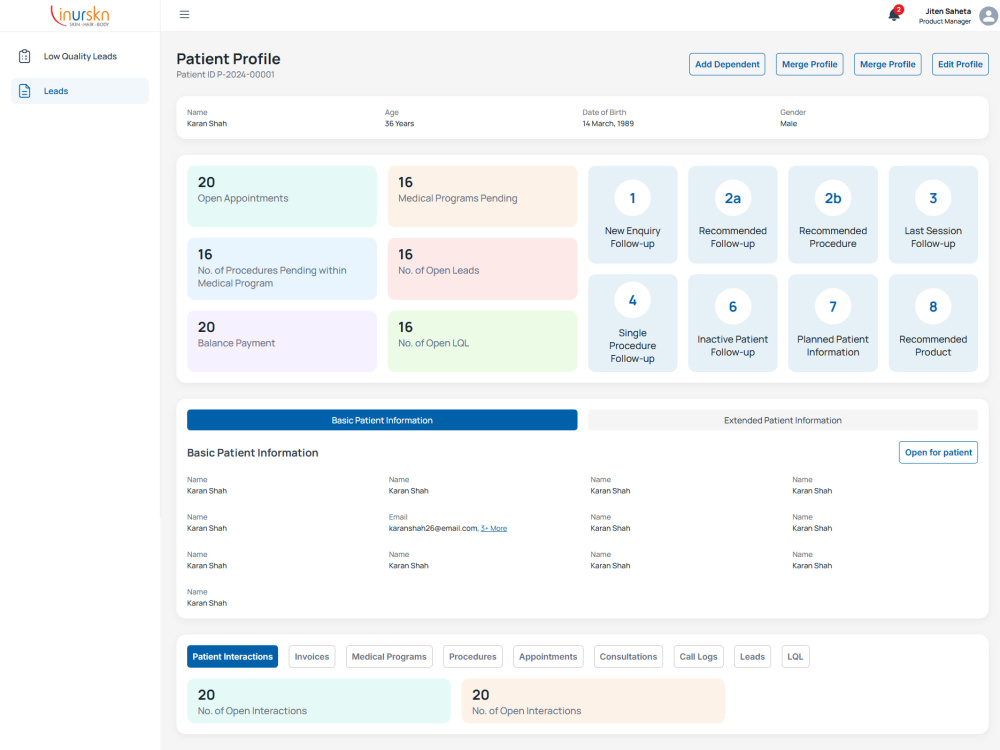Open the No. of Open Leads card
Screen dimensions: 1000x750
point(482,268)
